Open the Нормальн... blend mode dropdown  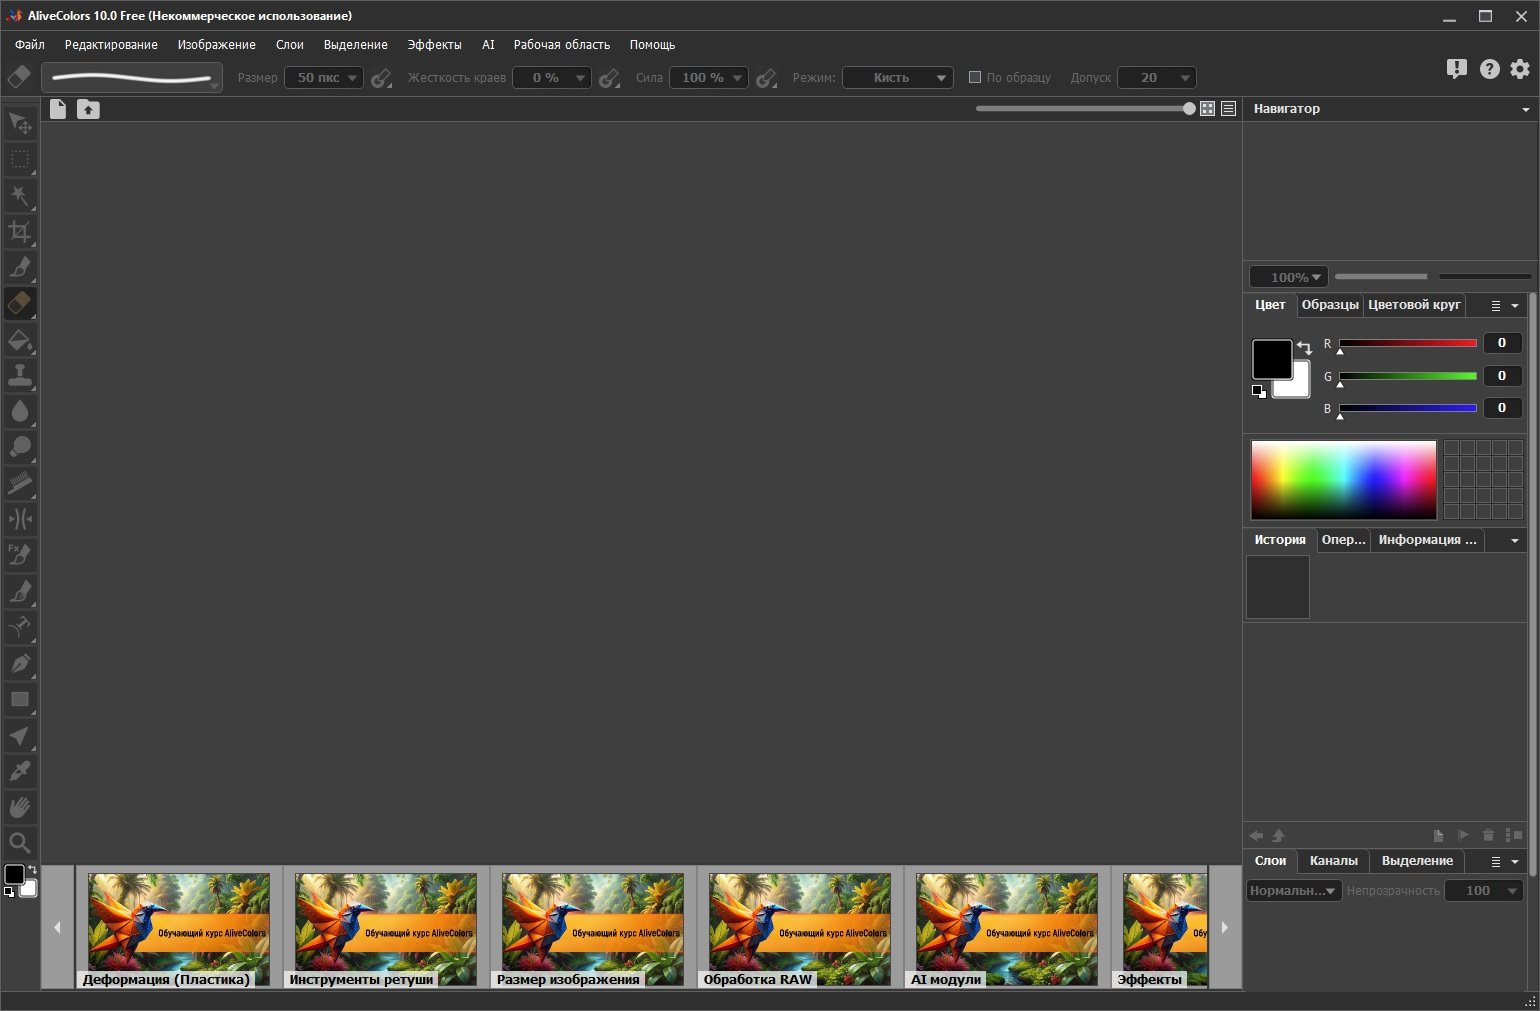1293,890
